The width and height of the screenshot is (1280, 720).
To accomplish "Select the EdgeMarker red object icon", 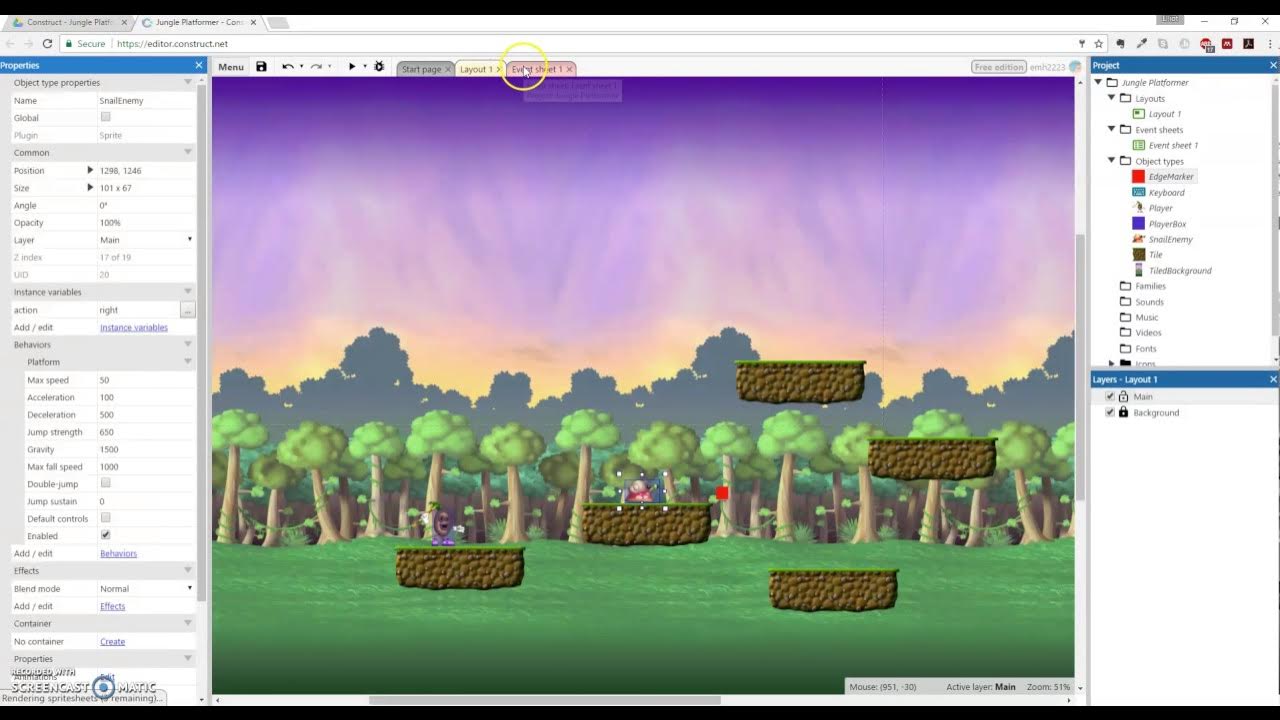I will point(1138,177).
